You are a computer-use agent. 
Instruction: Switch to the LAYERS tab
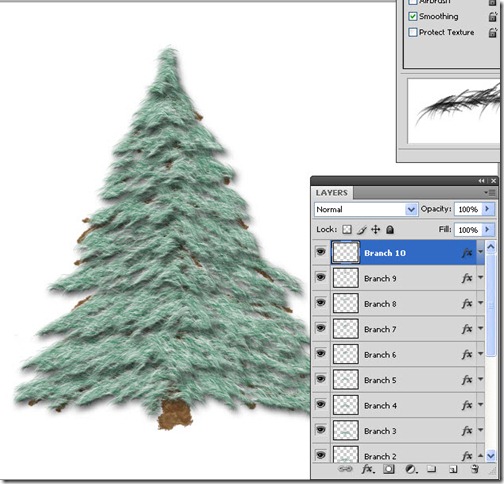click(332, 193)
